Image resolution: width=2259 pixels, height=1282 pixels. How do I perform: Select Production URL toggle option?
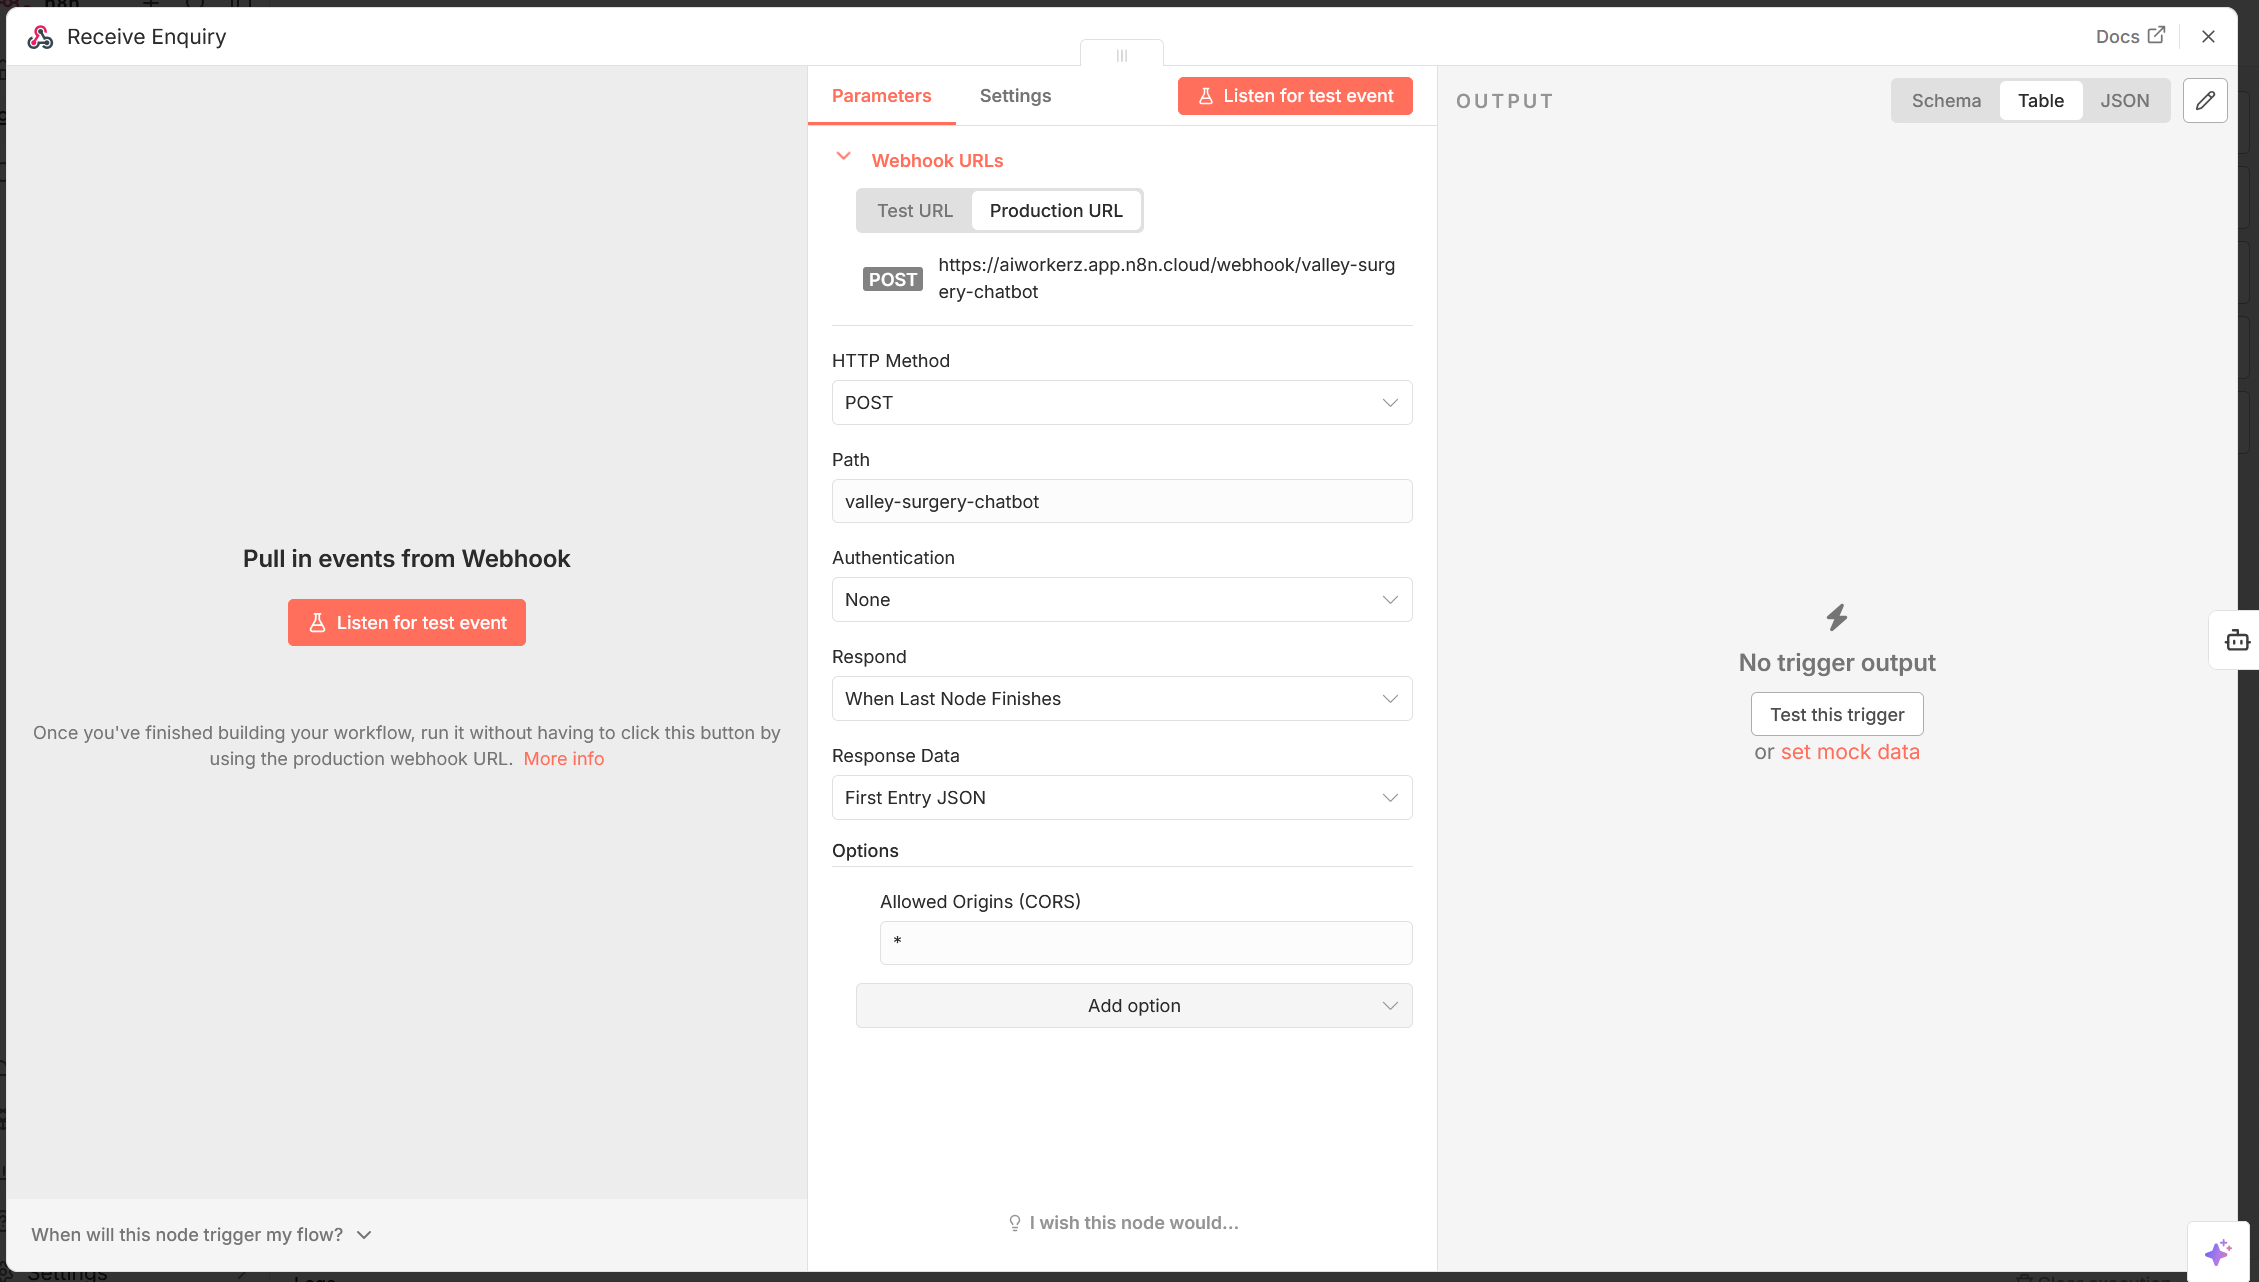pyautogui.click(x=1055, y=210)
